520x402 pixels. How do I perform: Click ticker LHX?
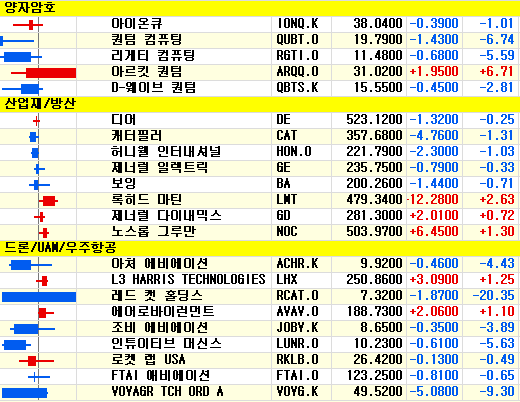point(287,280)
